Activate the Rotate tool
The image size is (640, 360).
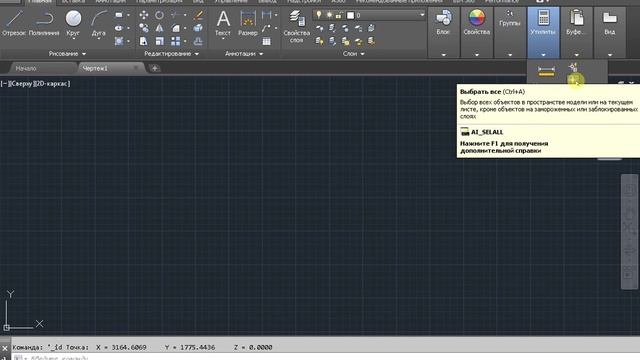click(159, 15)
